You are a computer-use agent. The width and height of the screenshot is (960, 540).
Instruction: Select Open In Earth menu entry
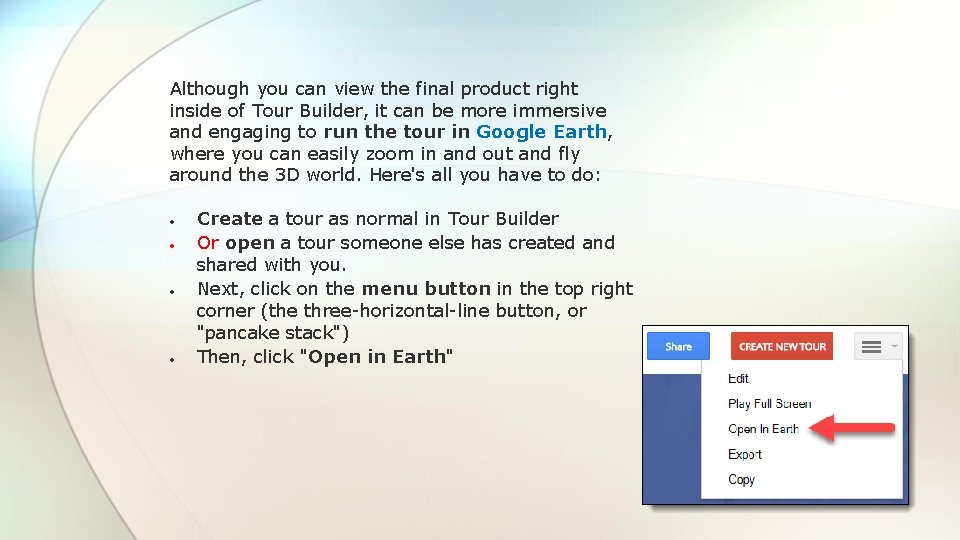click(763, 429)
